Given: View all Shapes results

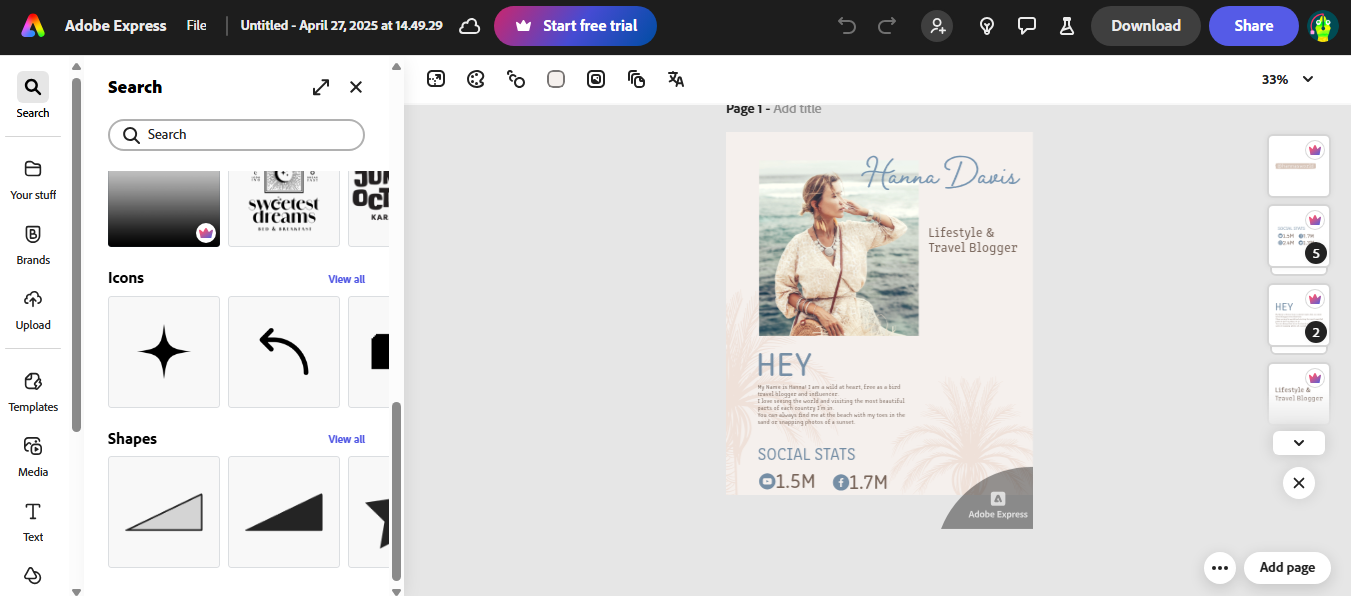Looking at the screenshot, I should 346,439.
